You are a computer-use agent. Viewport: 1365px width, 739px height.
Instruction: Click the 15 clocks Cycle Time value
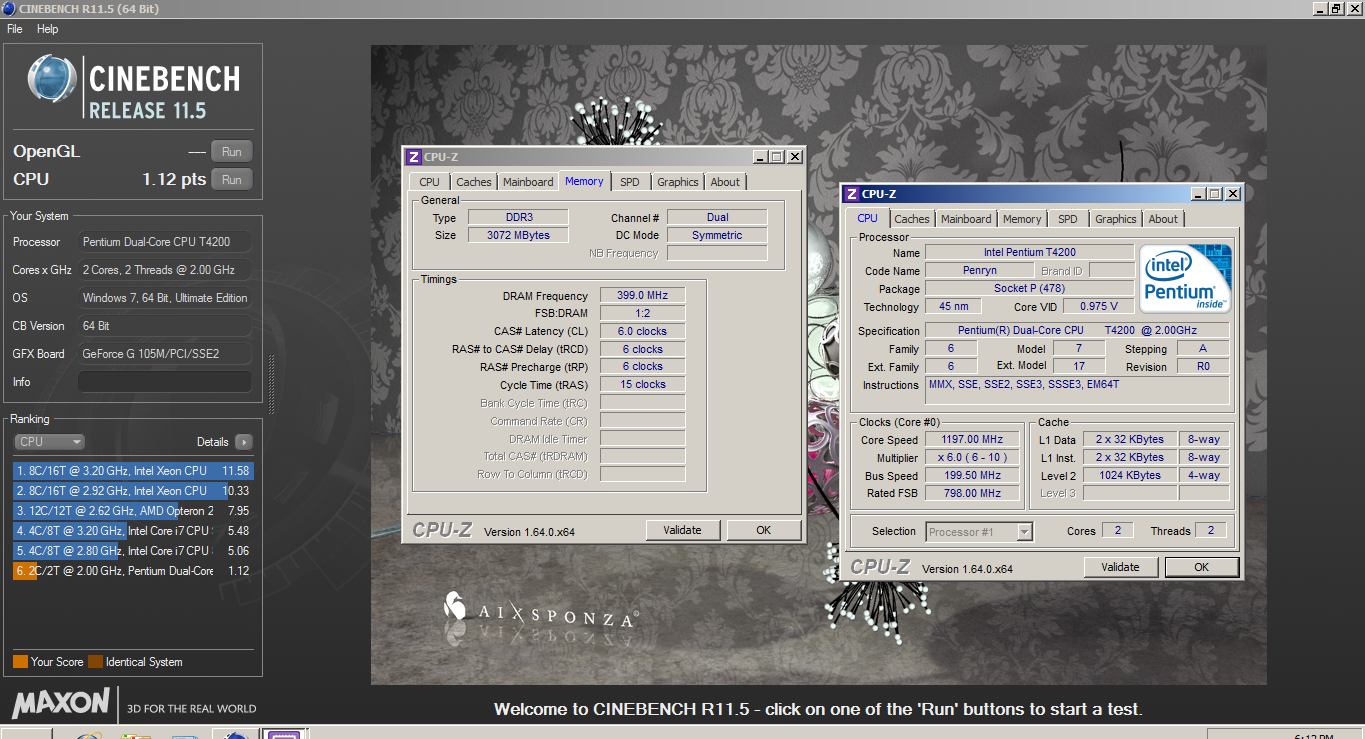(642, 384)
